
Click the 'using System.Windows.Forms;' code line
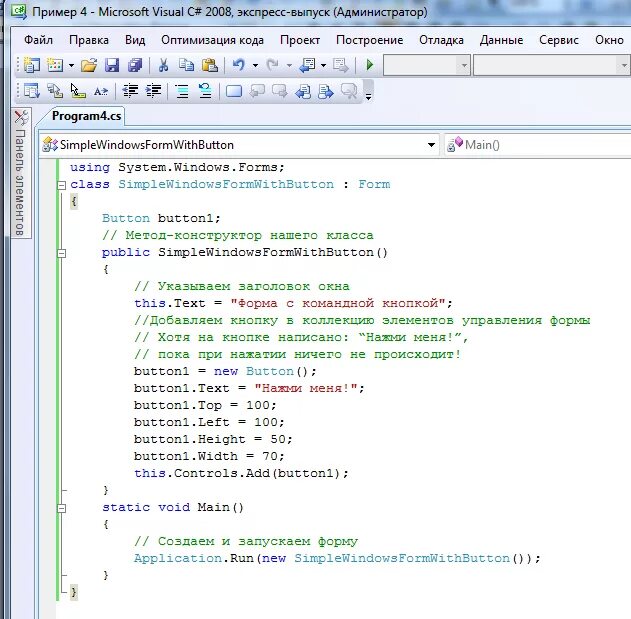[x=177, y=167]
